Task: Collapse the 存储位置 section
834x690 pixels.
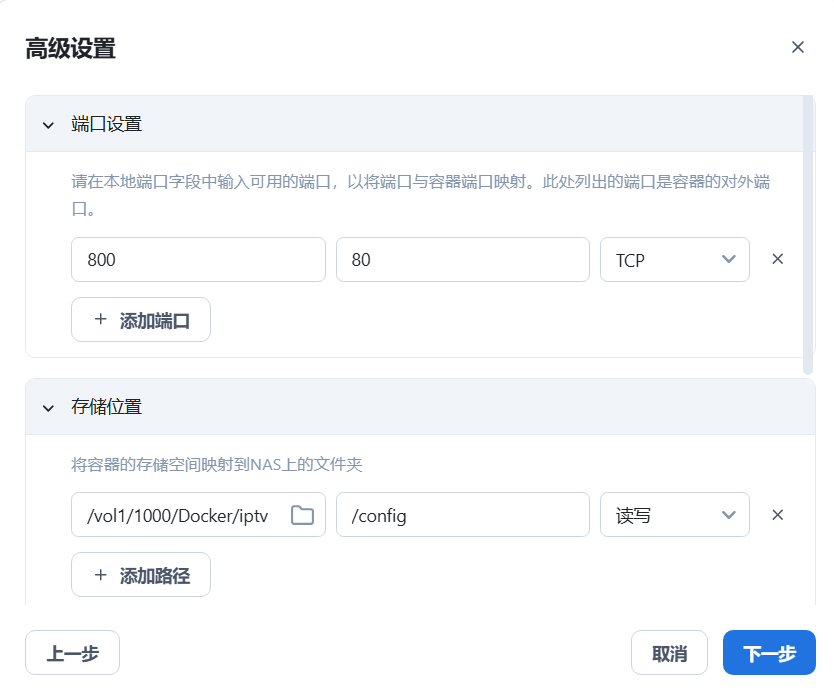Action: click(48, 408)
